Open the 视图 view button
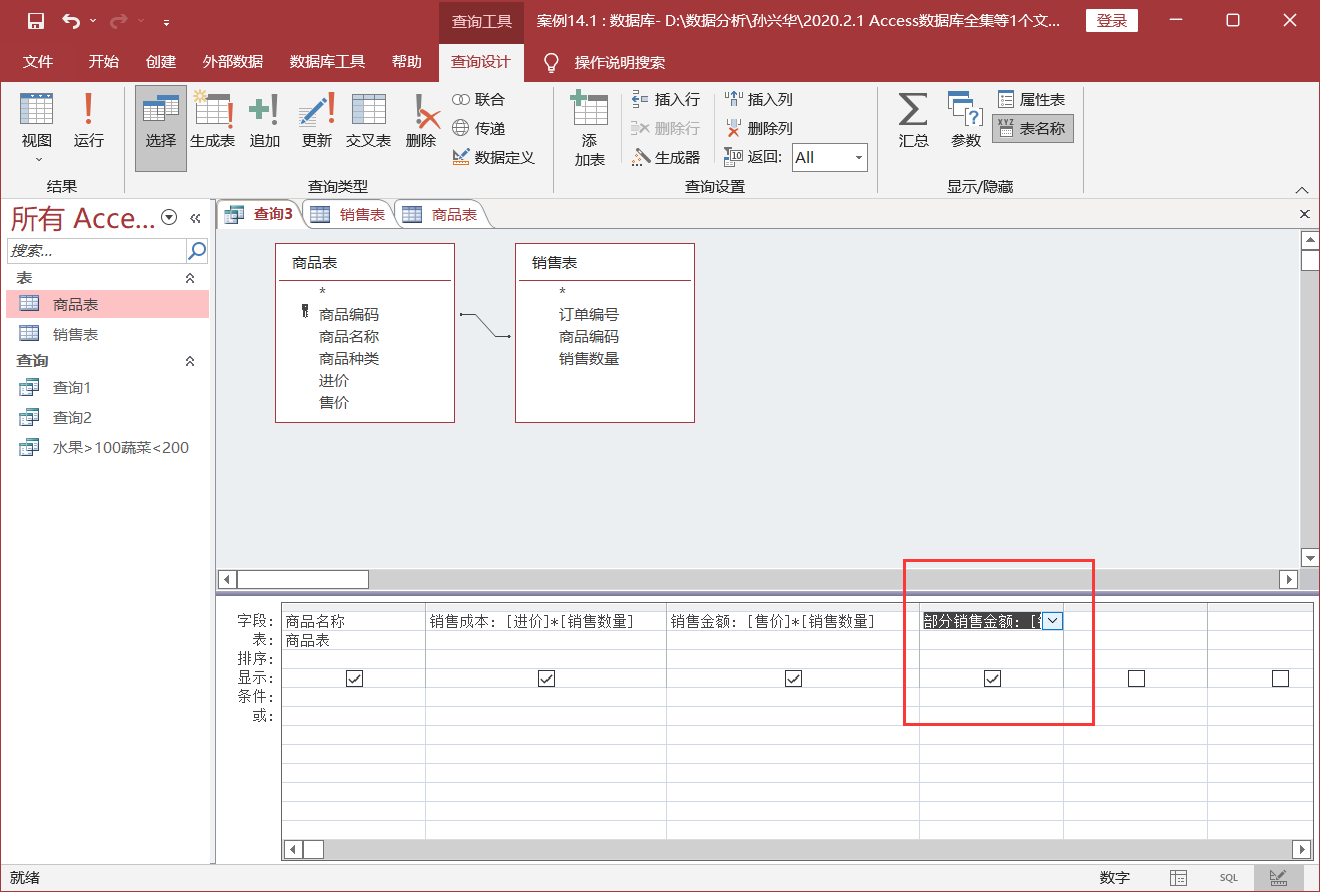 point(37,128)
